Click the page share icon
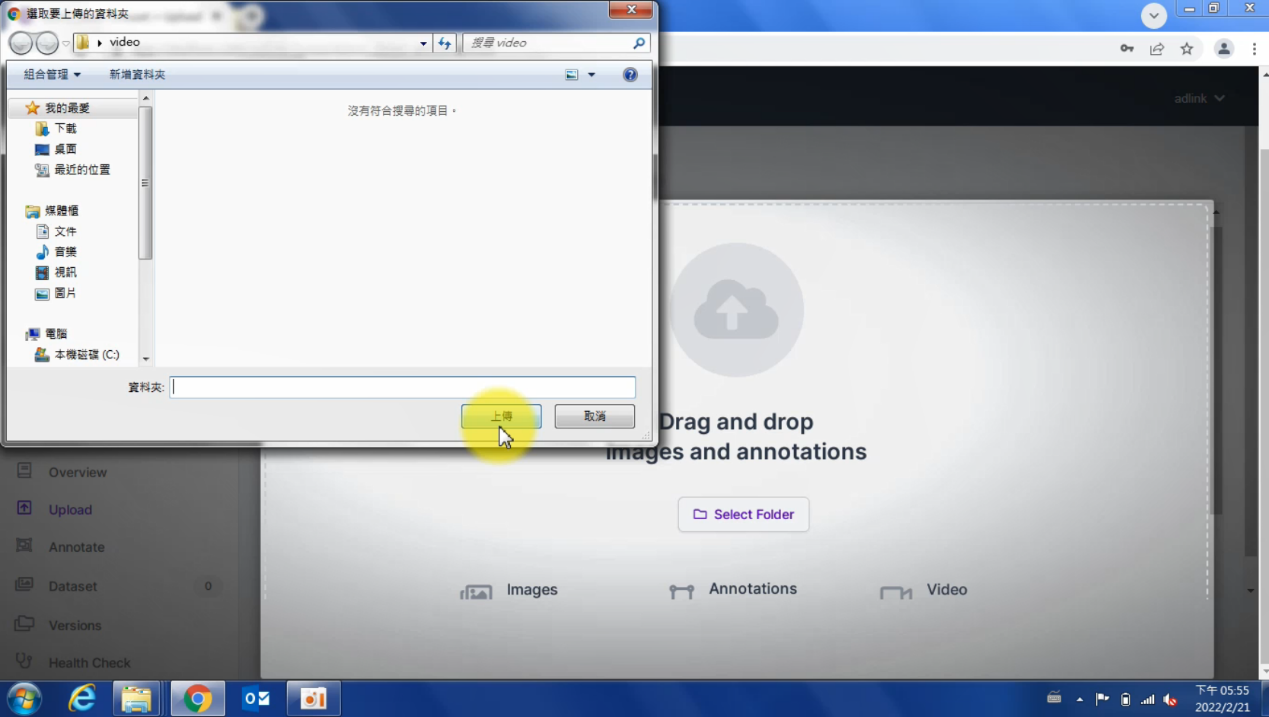The width and height of the screenshot is (1269, 717). pos(1157,49)
